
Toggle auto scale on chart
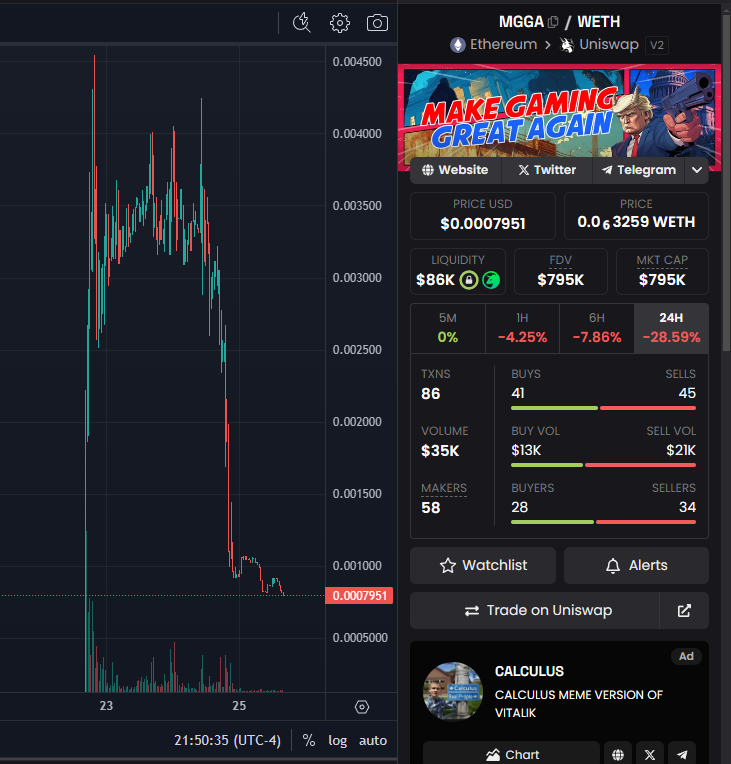(x=373, y=741)
